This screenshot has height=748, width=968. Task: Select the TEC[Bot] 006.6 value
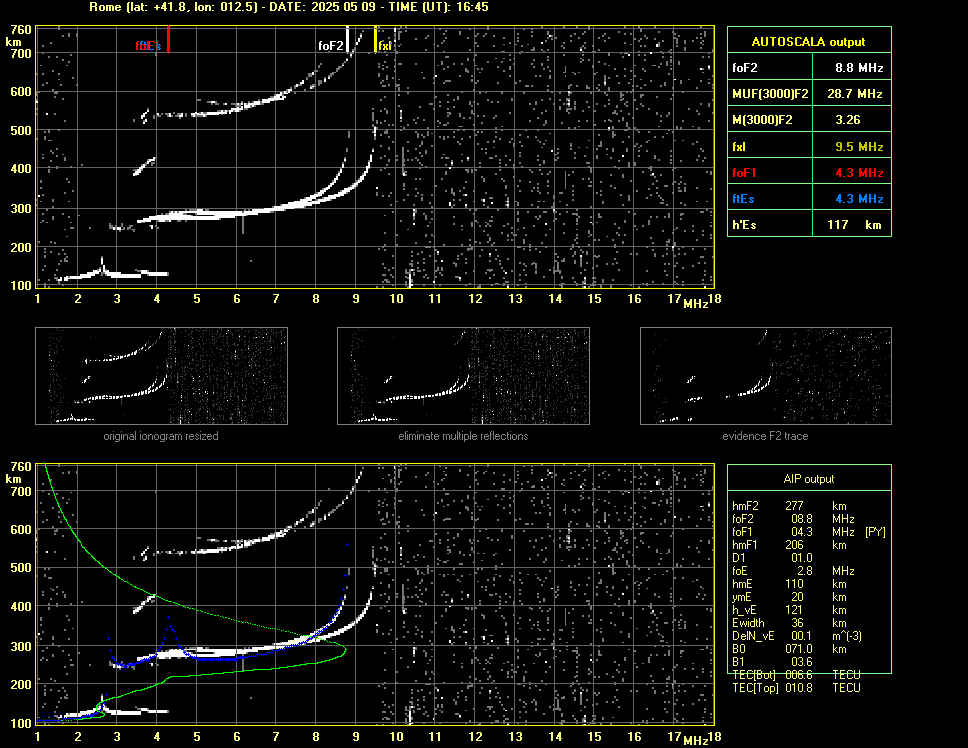point(799,675)
